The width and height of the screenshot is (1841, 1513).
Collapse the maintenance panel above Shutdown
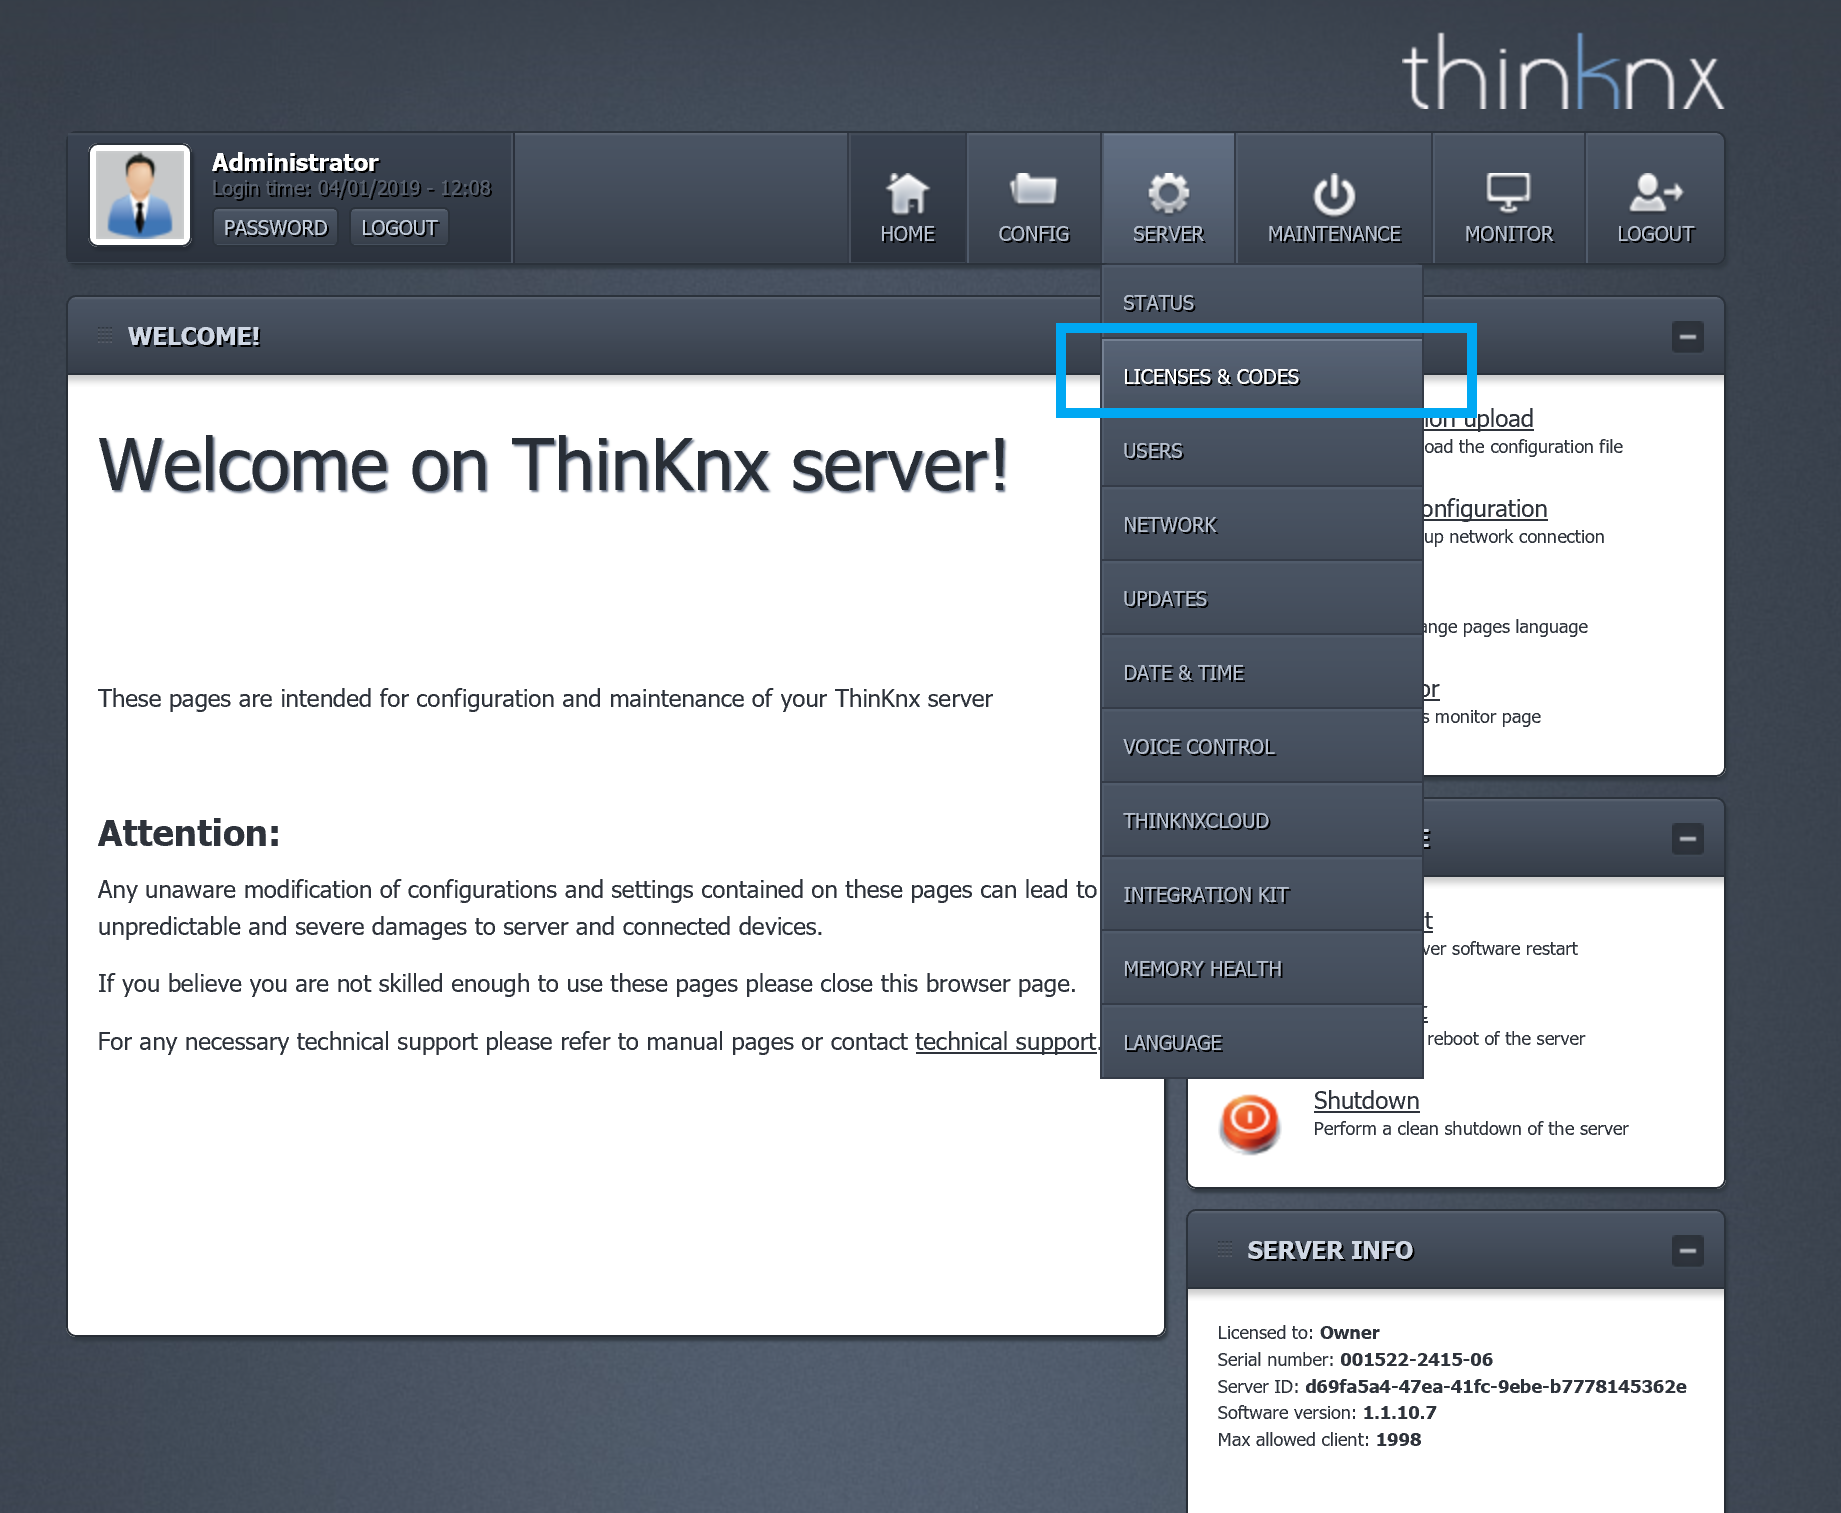(1687, 838)
